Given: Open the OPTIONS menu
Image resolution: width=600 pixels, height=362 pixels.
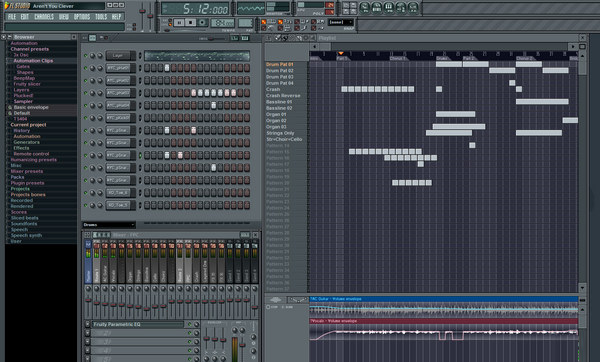Looking at the screenshot, I should coord(82,17).
